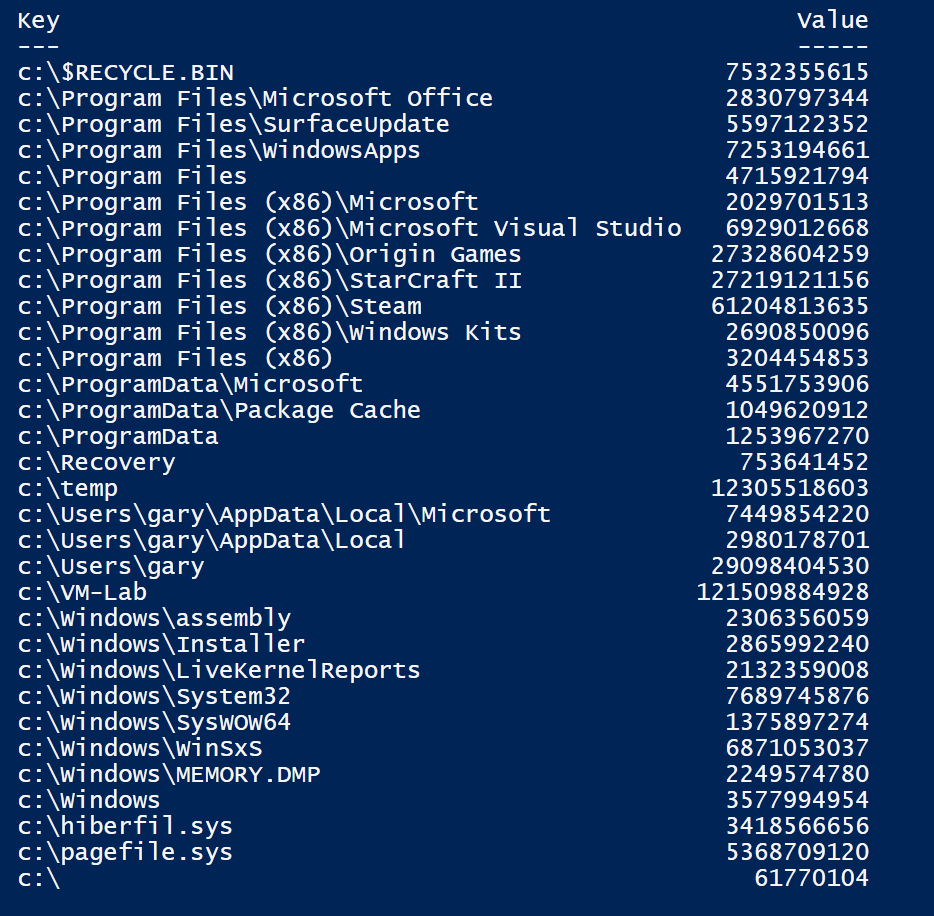Click the c:\temp path text
This screenshot has height=916, width=934.
pos(68,488)
